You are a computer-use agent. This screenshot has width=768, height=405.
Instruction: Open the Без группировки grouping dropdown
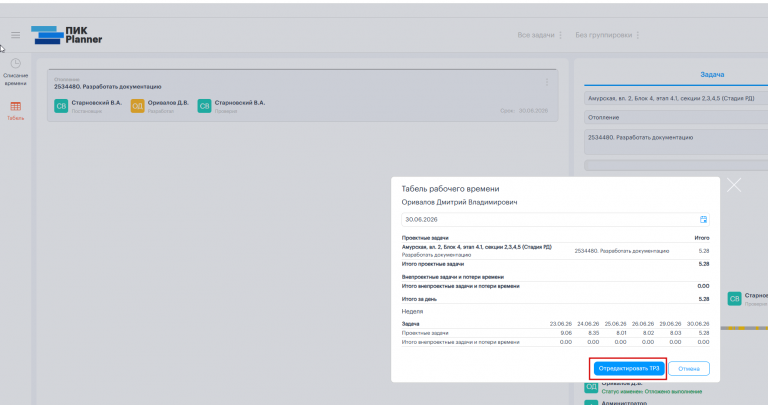[x=607, y=35]
